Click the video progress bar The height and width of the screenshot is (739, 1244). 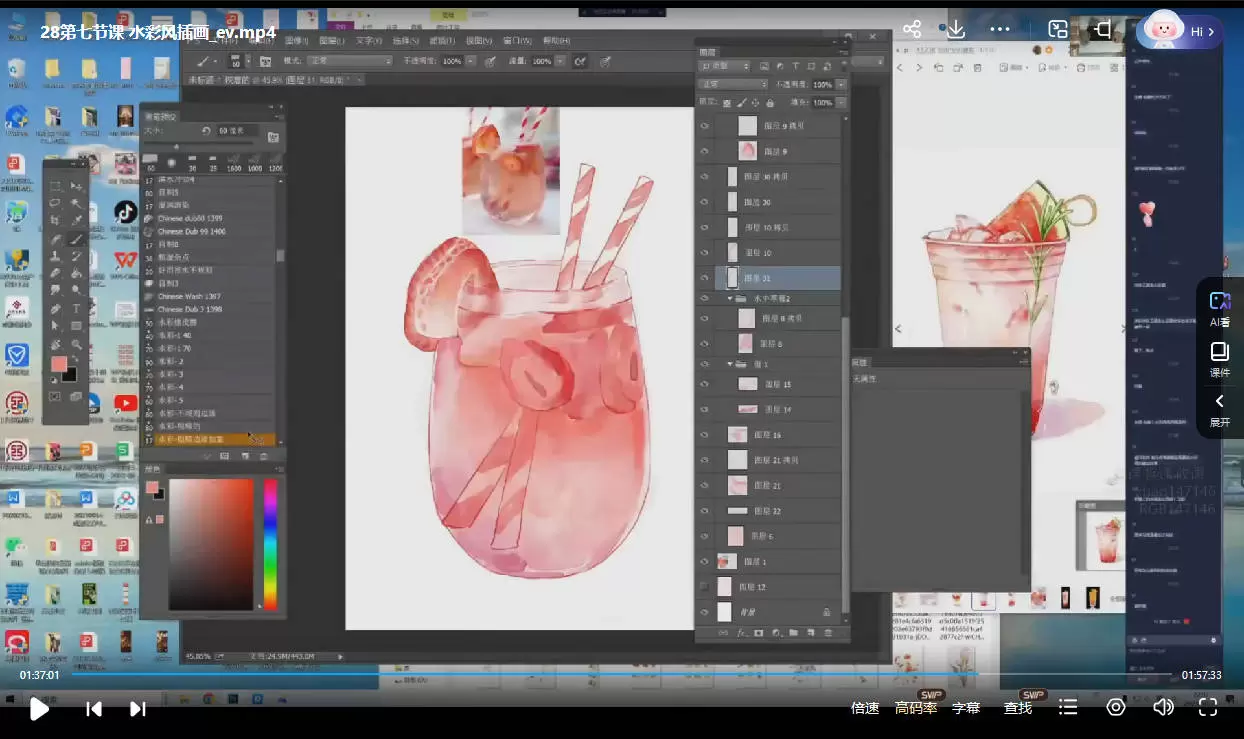coord(622,674)
